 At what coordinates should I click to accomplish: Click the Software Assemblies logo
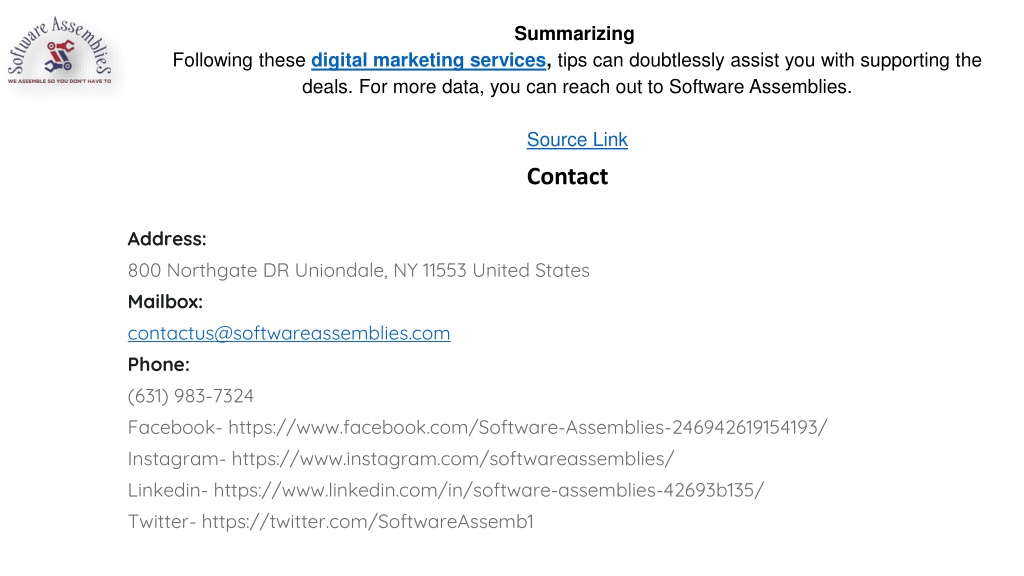59,52
